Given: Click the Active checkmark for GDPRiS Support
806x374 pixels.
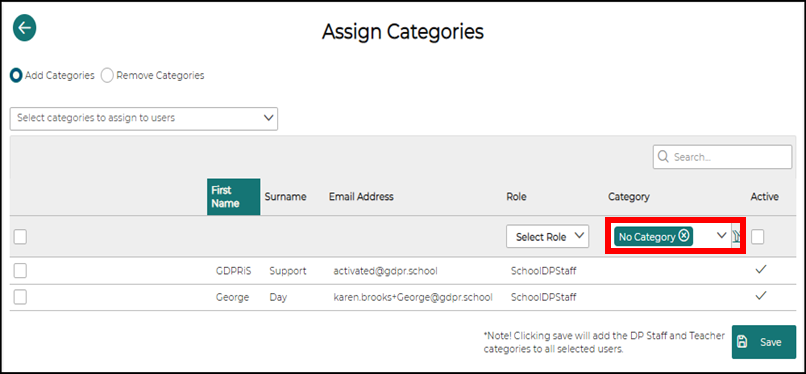Looking at the screenshot, I should [x=761, y=270].
